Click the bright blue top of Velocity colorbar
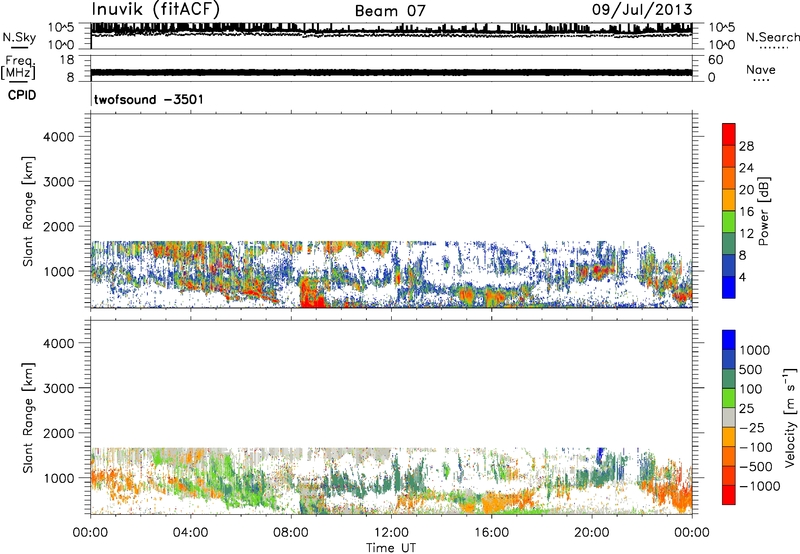This screenshot has width=800, height=554. pos(729,340)
